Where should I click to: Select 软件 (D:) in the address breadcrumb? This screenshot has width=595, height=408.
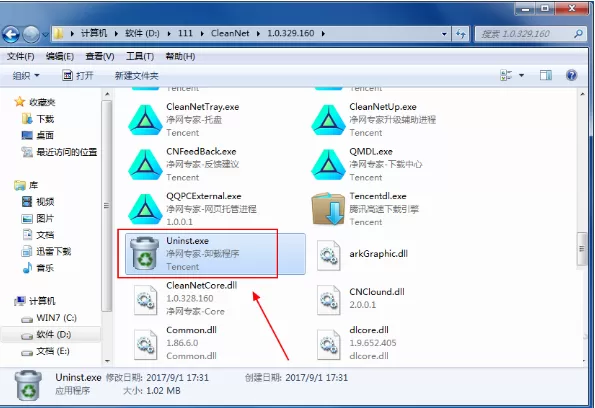coord(142,33)
